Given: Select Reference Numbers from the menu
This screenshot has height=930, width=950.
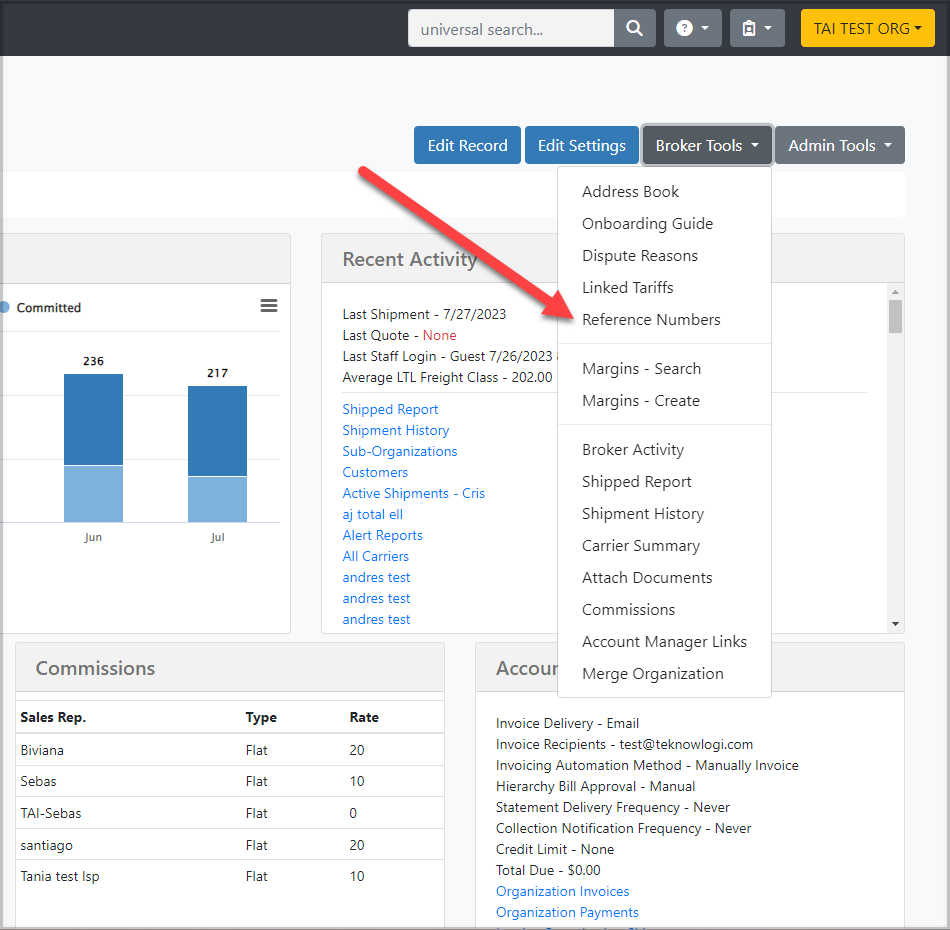Looking at the screenshot, I should tap(651, 320).
